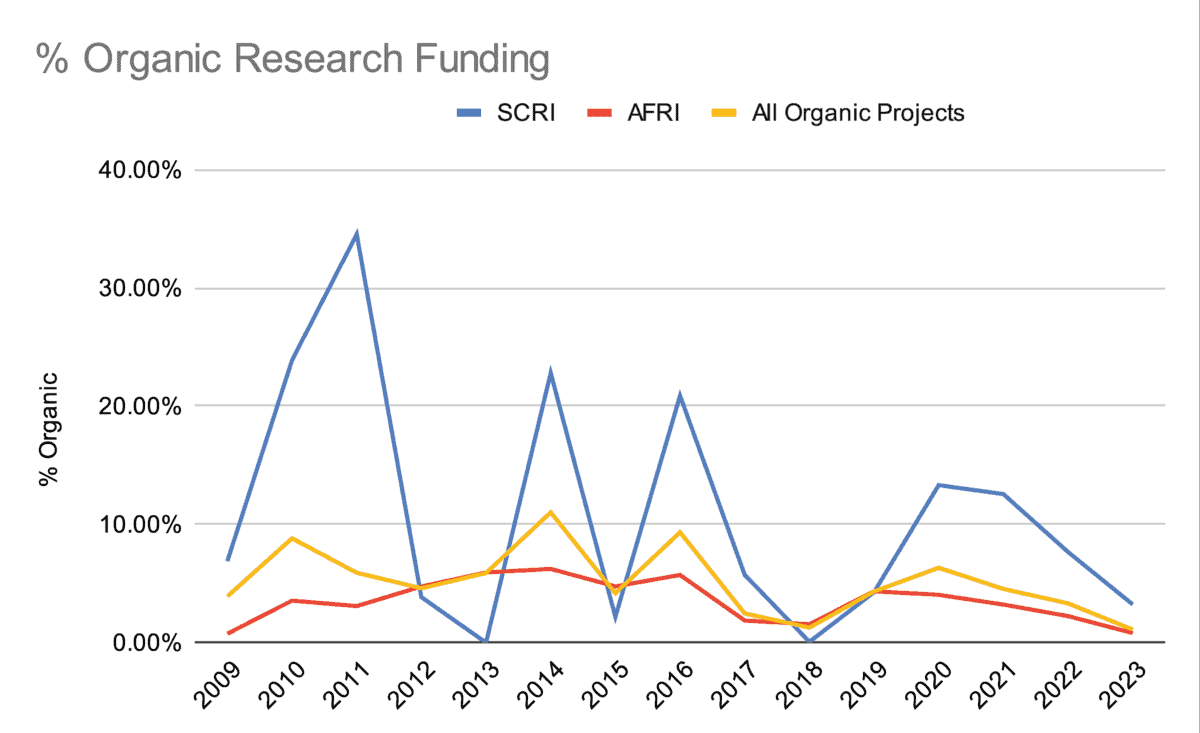Toggle the AFRI series visibility
This screenshot has width=1200, height=733.
(x=600, y=113)
